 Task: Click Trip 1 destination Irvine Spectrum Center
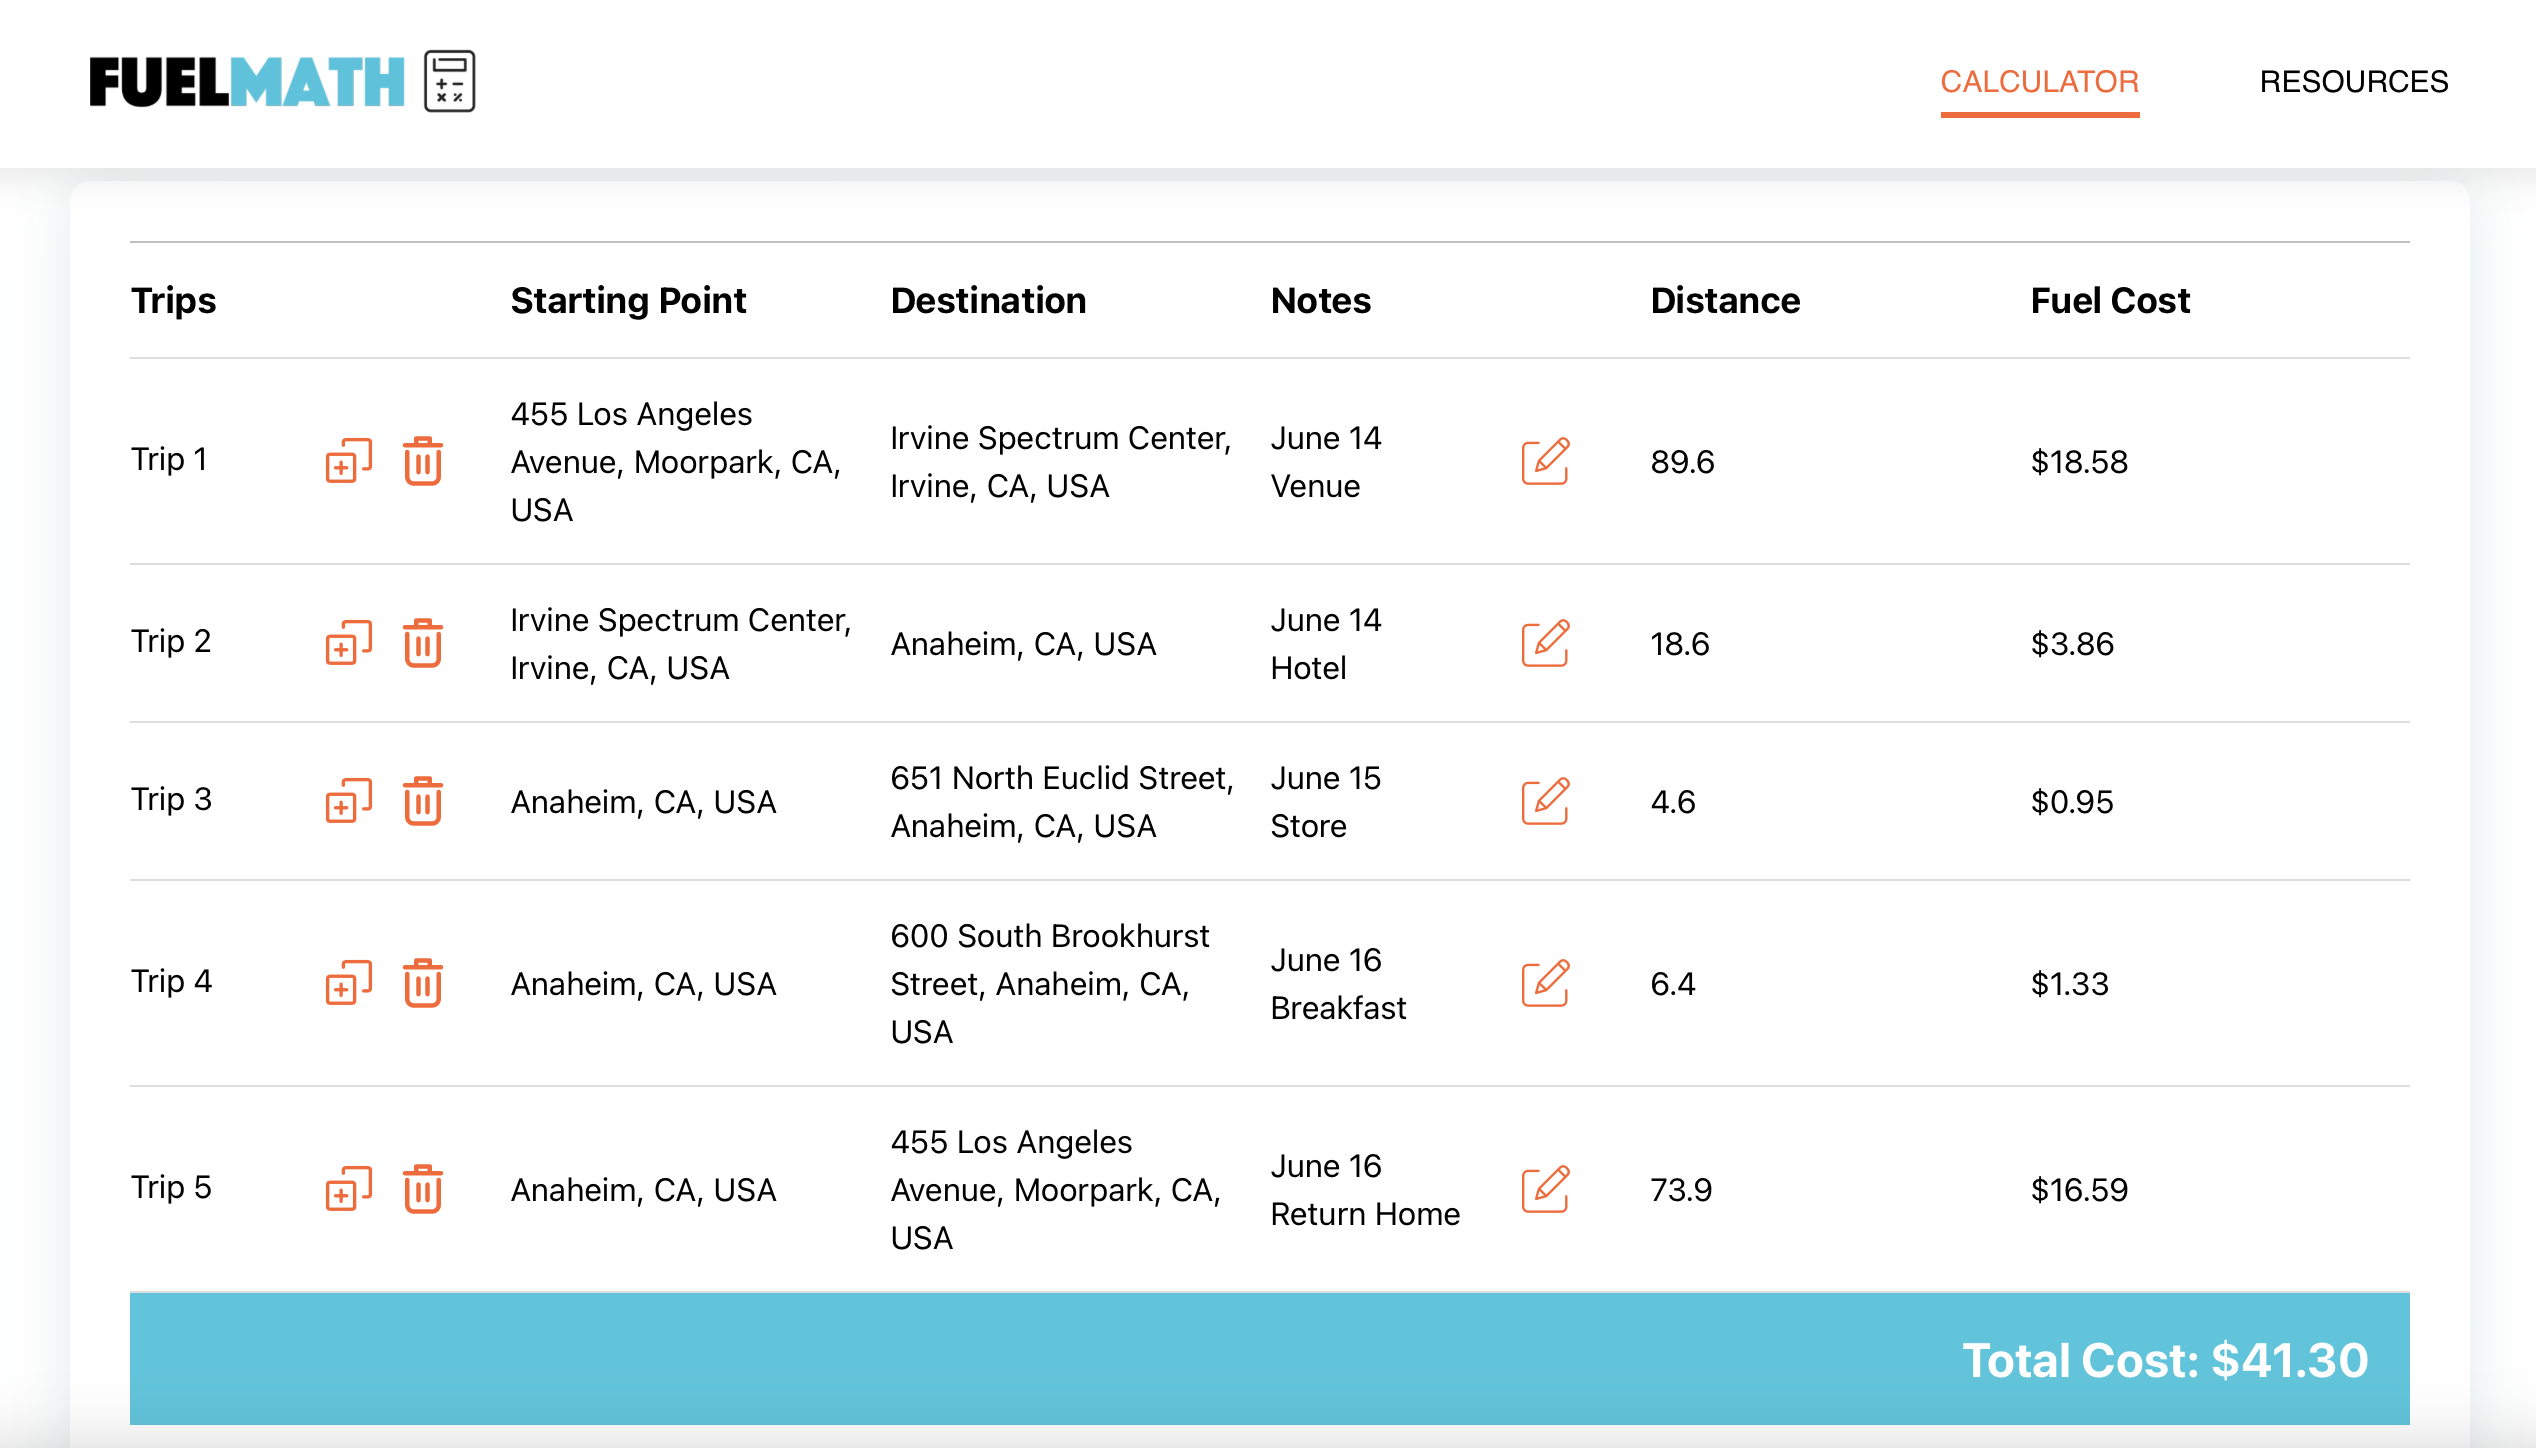click(x=1060, y=462)
